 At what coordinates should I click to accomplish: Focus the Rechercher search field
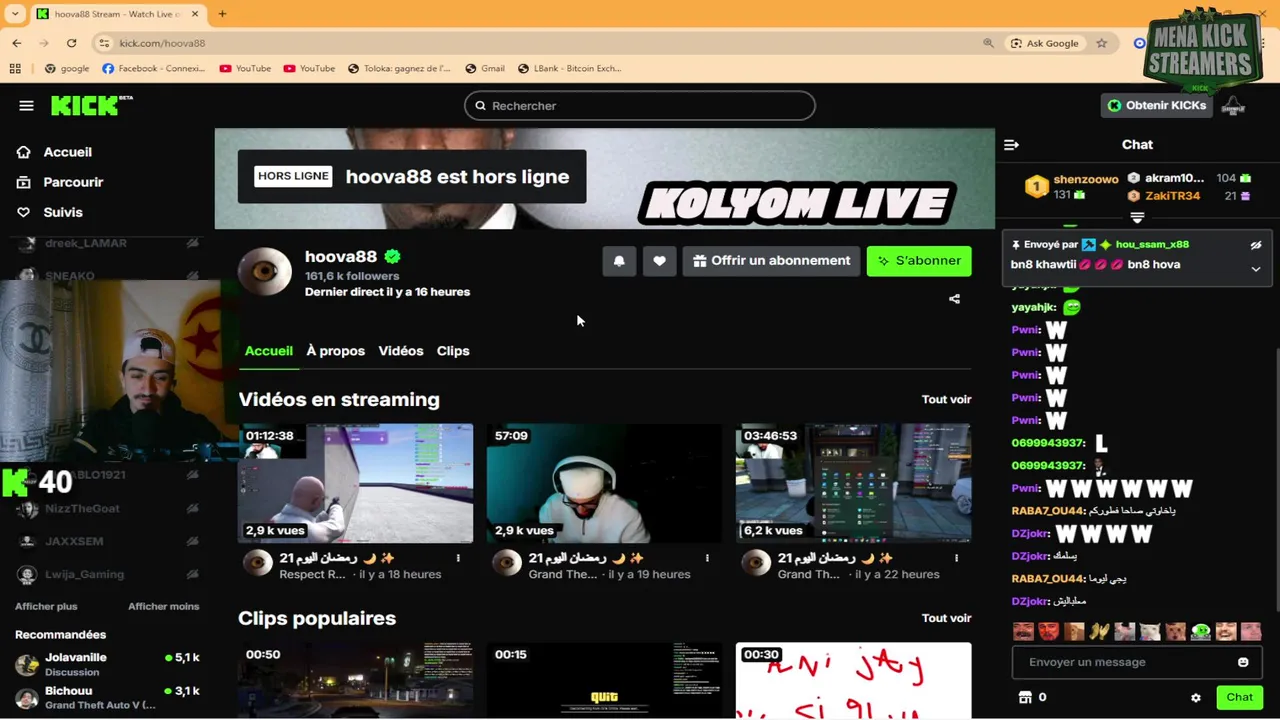(640, 105)
